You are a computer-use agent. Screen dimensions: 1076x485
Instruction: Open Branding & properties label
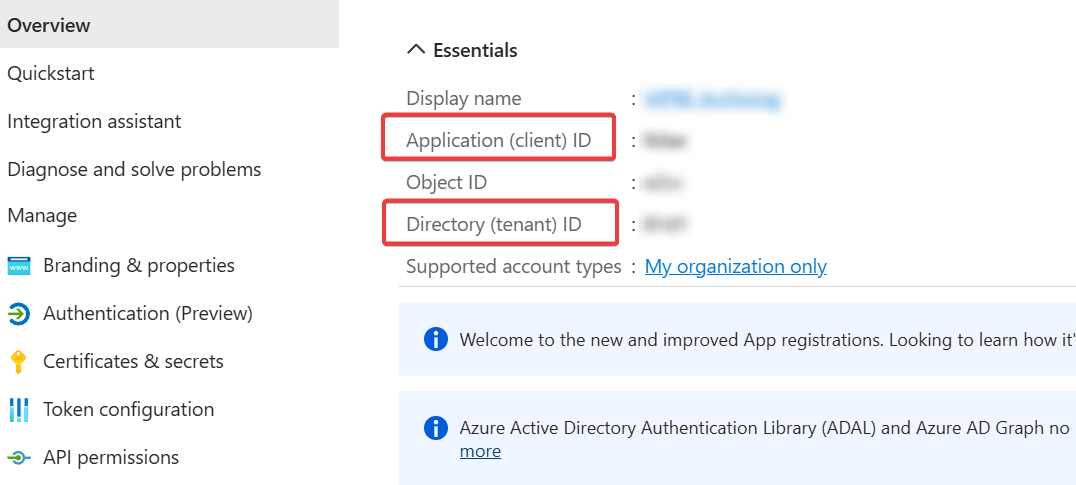[x=139, y=265]
